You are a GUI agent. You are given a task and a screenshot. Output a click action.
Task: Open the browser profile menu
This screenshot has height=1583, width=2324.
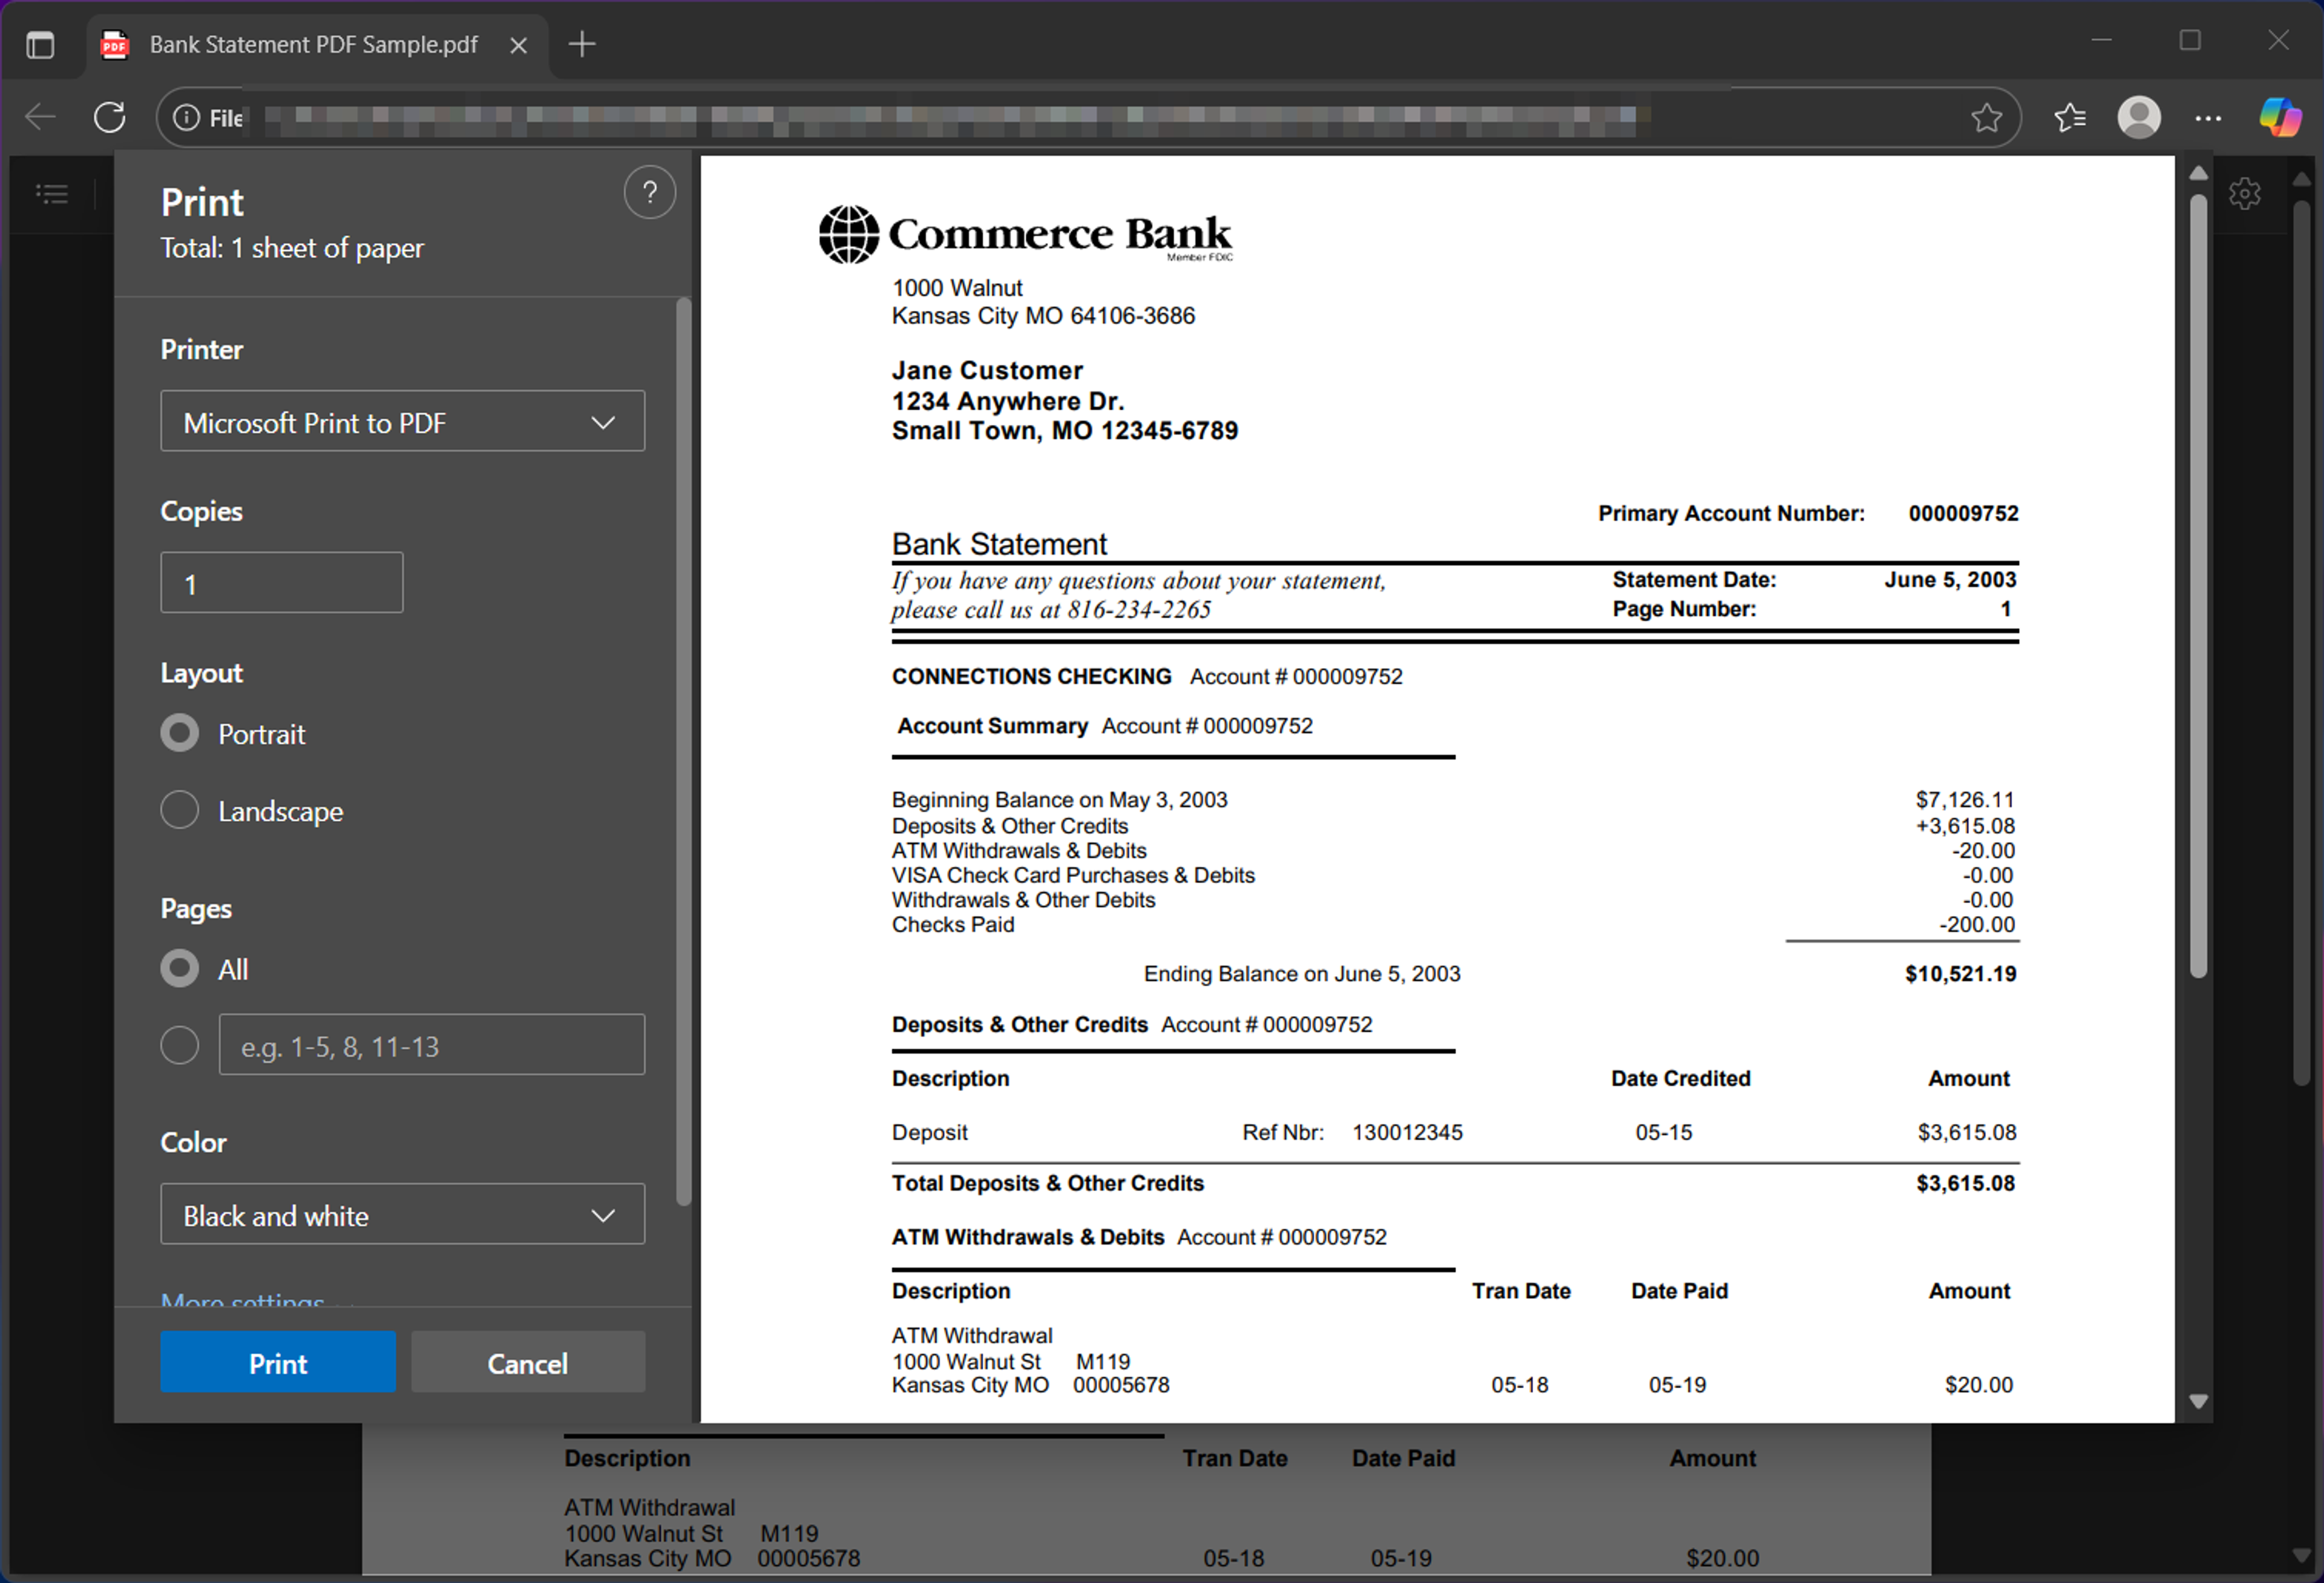pos(2139,118)
